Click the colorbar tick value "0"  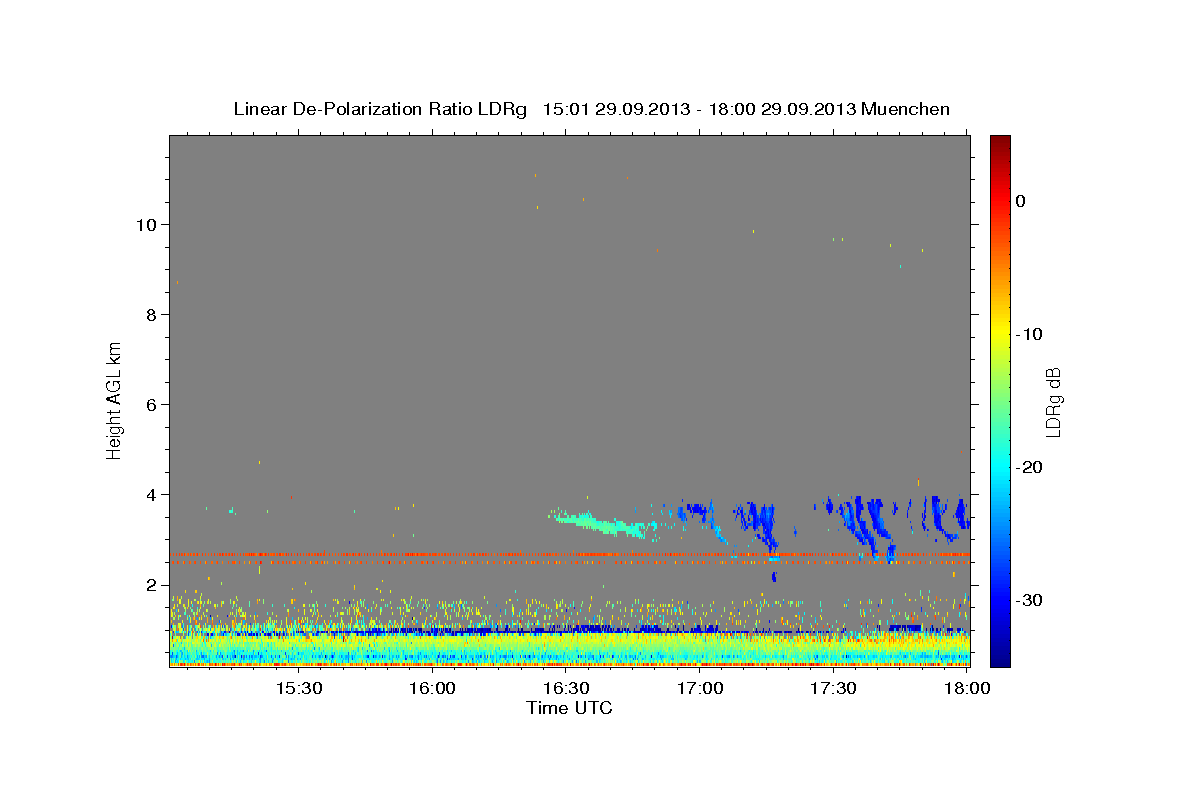click(1021, 201)
